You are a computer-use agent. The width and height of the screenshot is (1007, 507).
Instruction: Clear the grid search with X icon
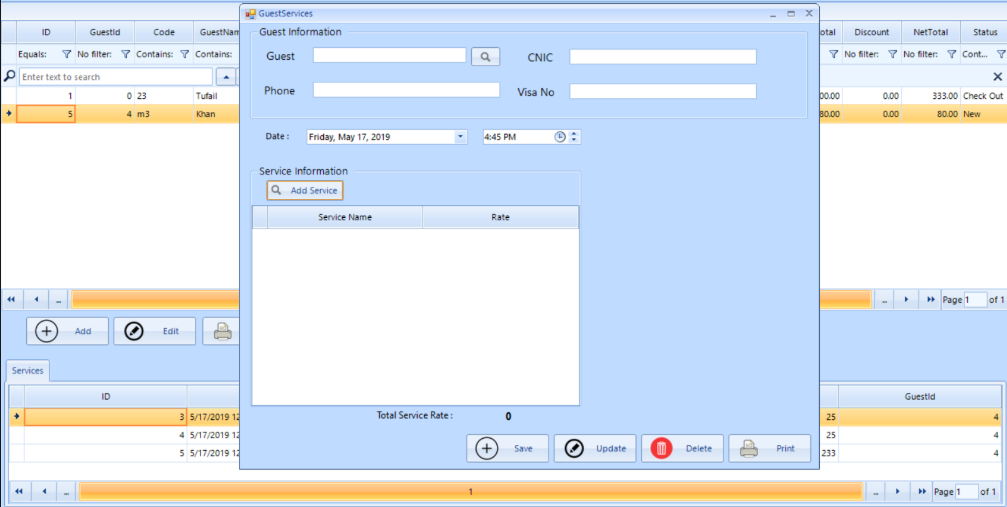click(x=996, y=77)
